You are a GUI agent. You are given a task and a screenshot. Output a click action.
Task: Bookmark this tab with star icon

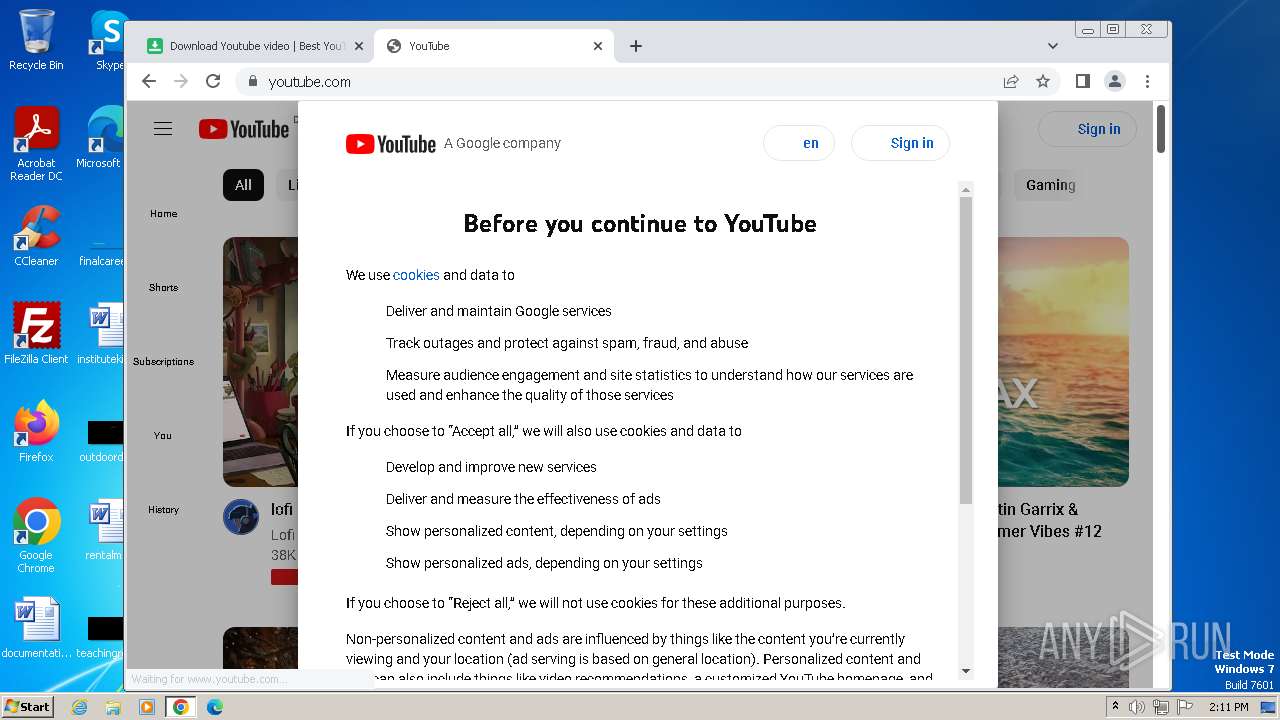[1043, 81]
